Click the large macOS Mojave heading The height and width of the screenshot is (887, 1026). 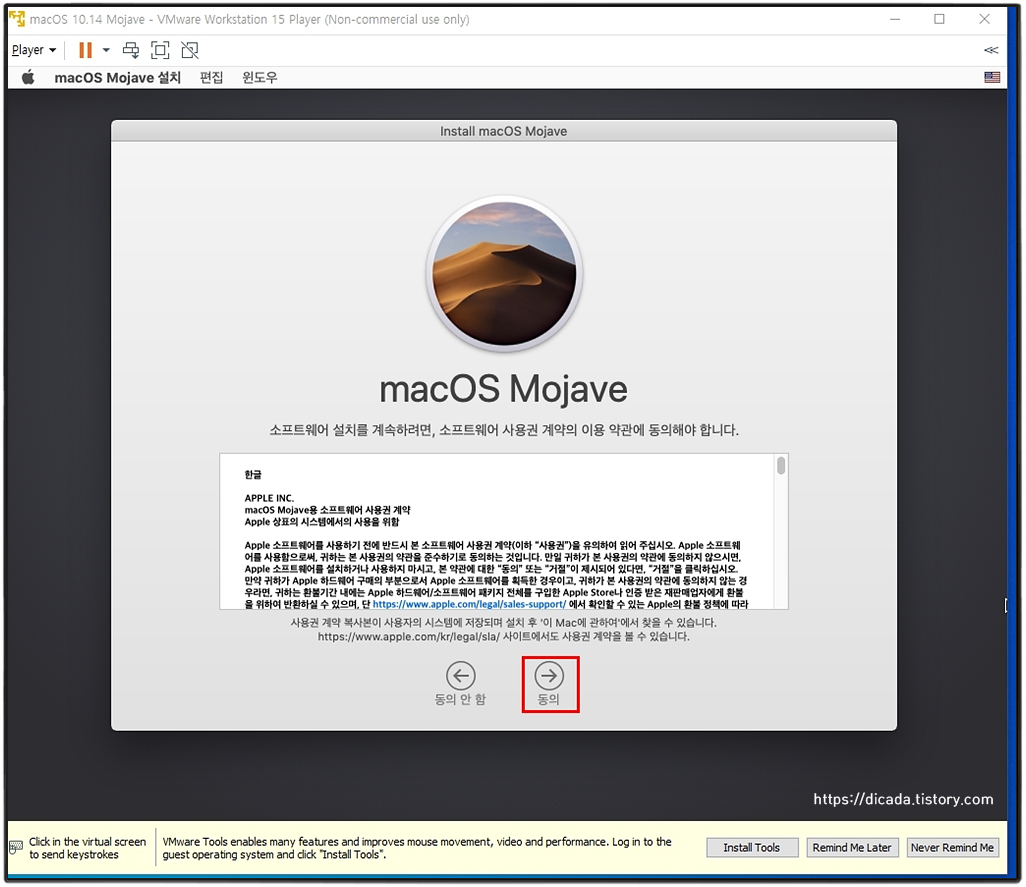coord(503,389)
